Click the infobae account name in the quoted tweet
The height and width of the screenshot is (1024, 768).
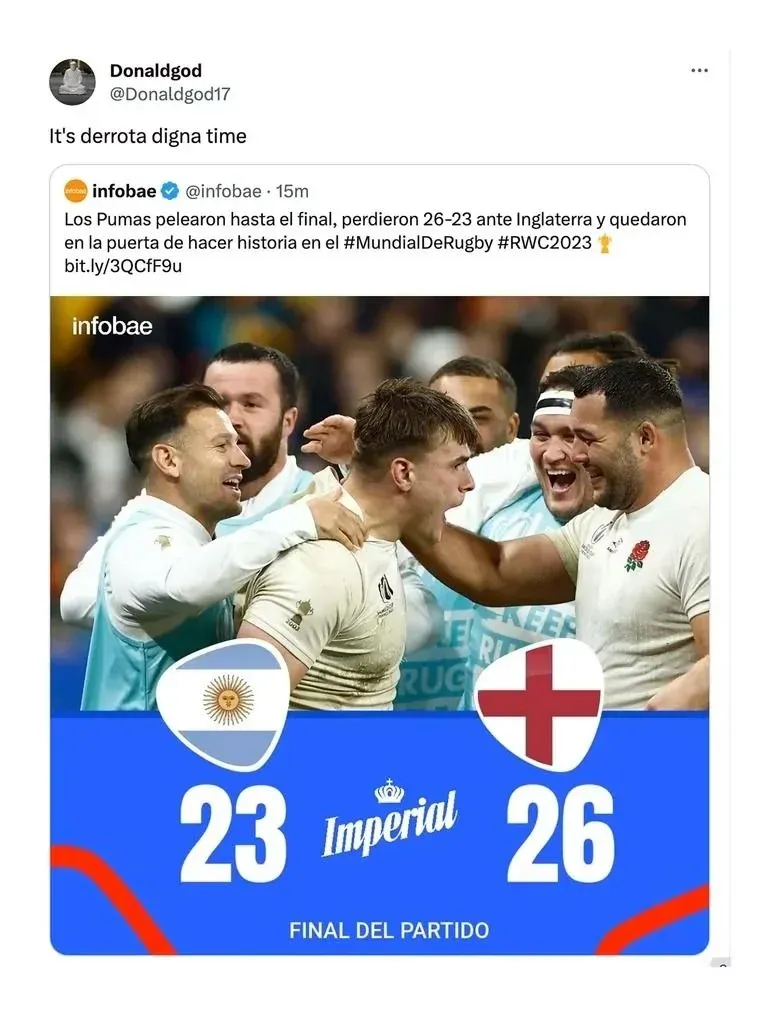tap(124, 192)
